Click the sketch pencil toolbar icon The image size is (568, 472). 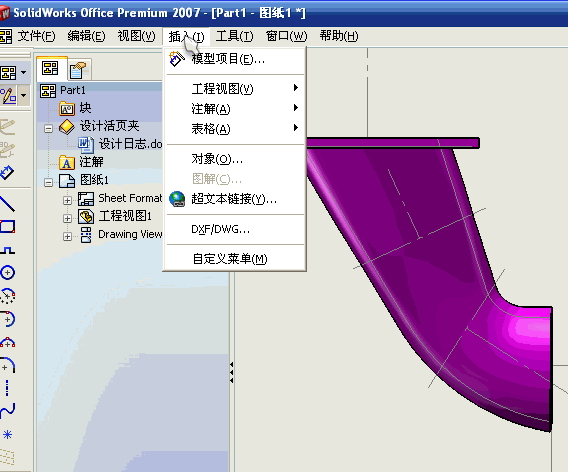click(8, 96)
